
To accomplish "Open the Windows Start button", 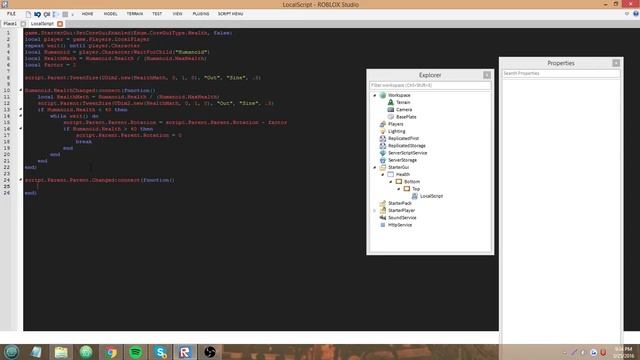I will [11, 352].
